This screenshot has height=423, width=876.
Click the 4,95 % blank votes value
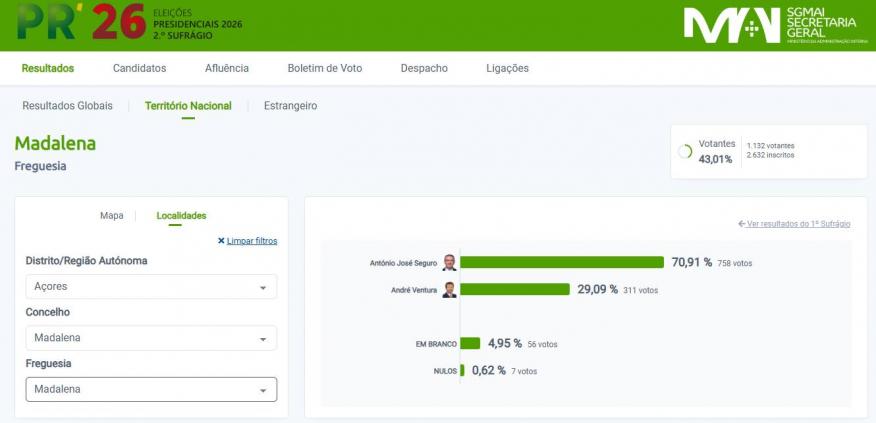pos(505,343)
